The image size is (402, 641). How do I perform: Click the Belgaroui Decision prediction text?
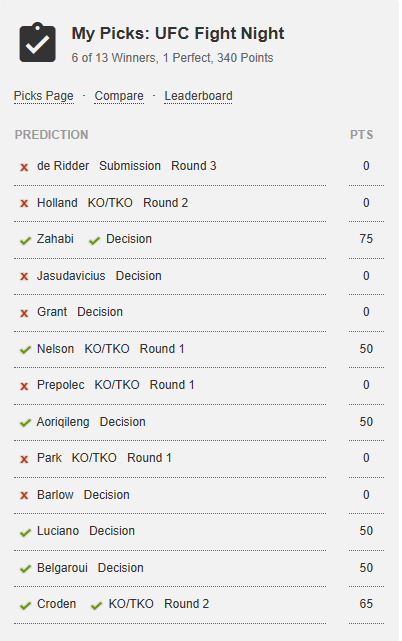(90, 567)
